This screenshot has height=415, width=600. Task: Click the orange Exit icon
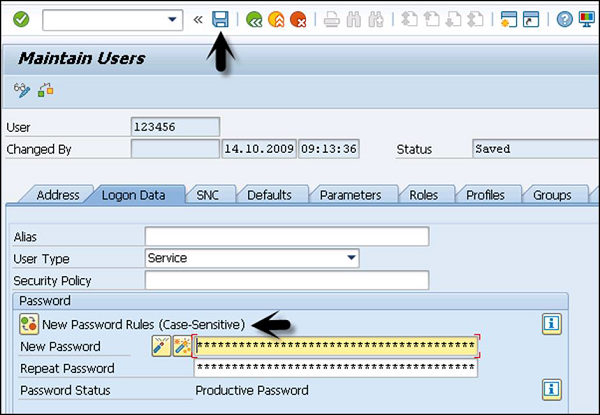276,20
